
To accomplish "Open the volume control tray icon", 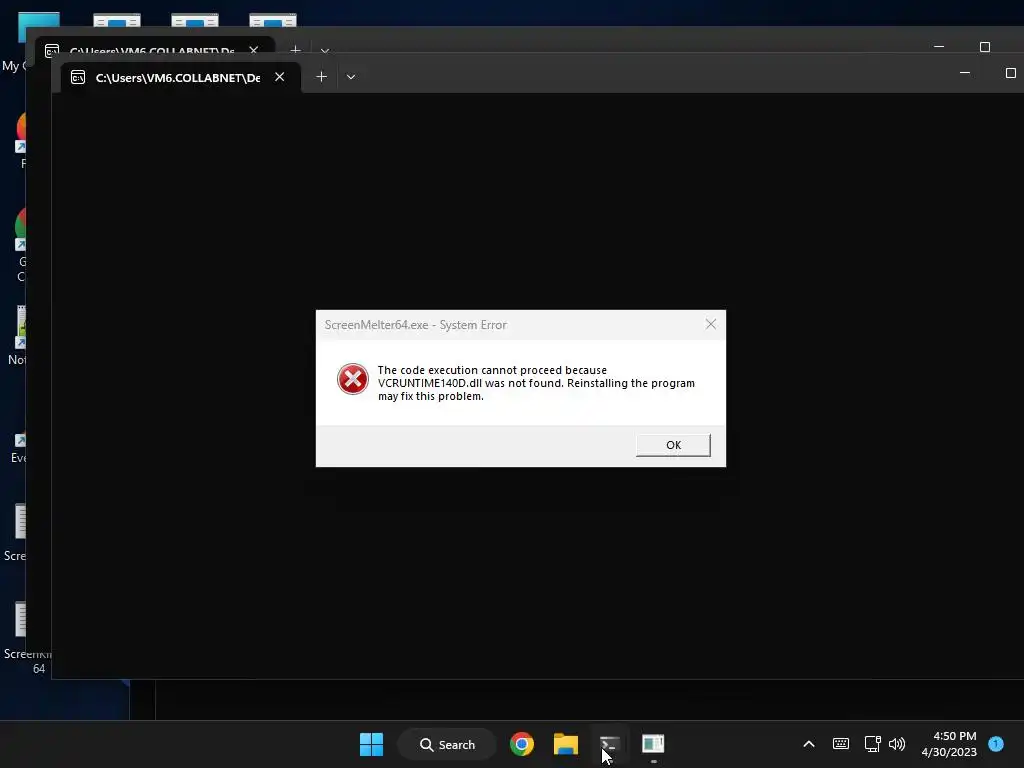I will [897, 744].
